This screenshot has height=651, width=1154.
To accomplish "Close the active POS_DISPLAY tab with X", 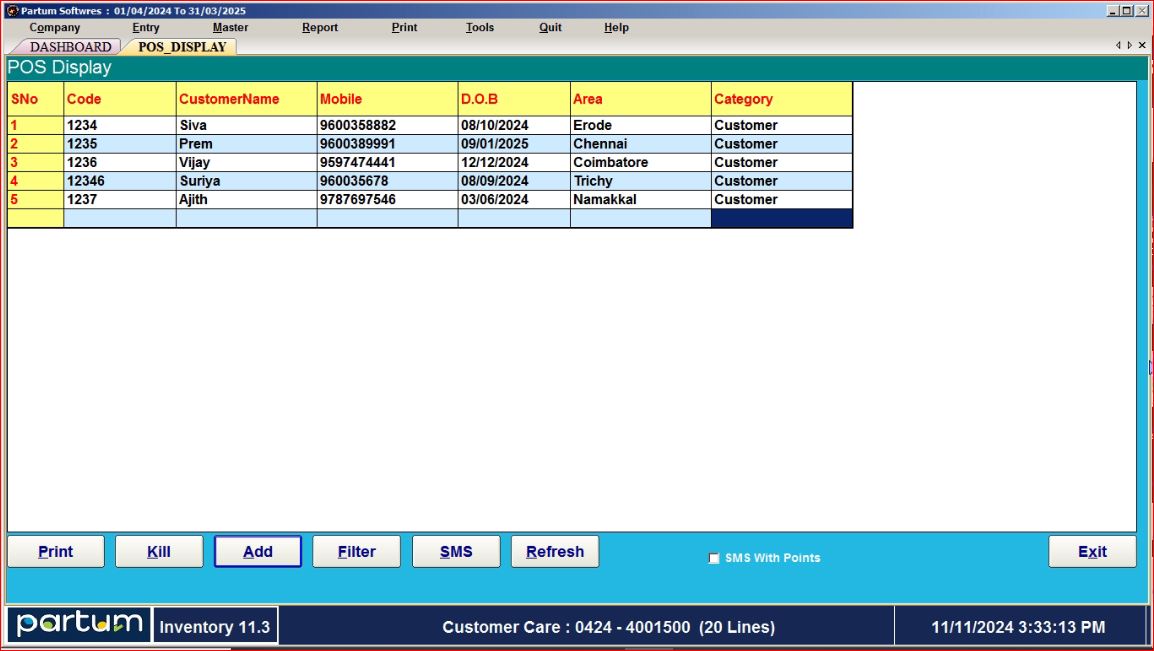I will coord(1143,45).
